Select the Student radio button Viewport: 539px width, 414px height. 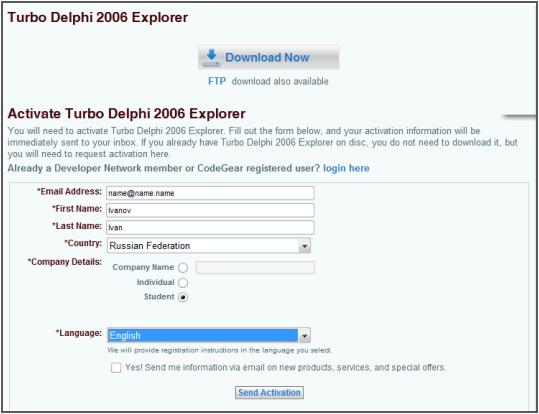coord(183,297)
